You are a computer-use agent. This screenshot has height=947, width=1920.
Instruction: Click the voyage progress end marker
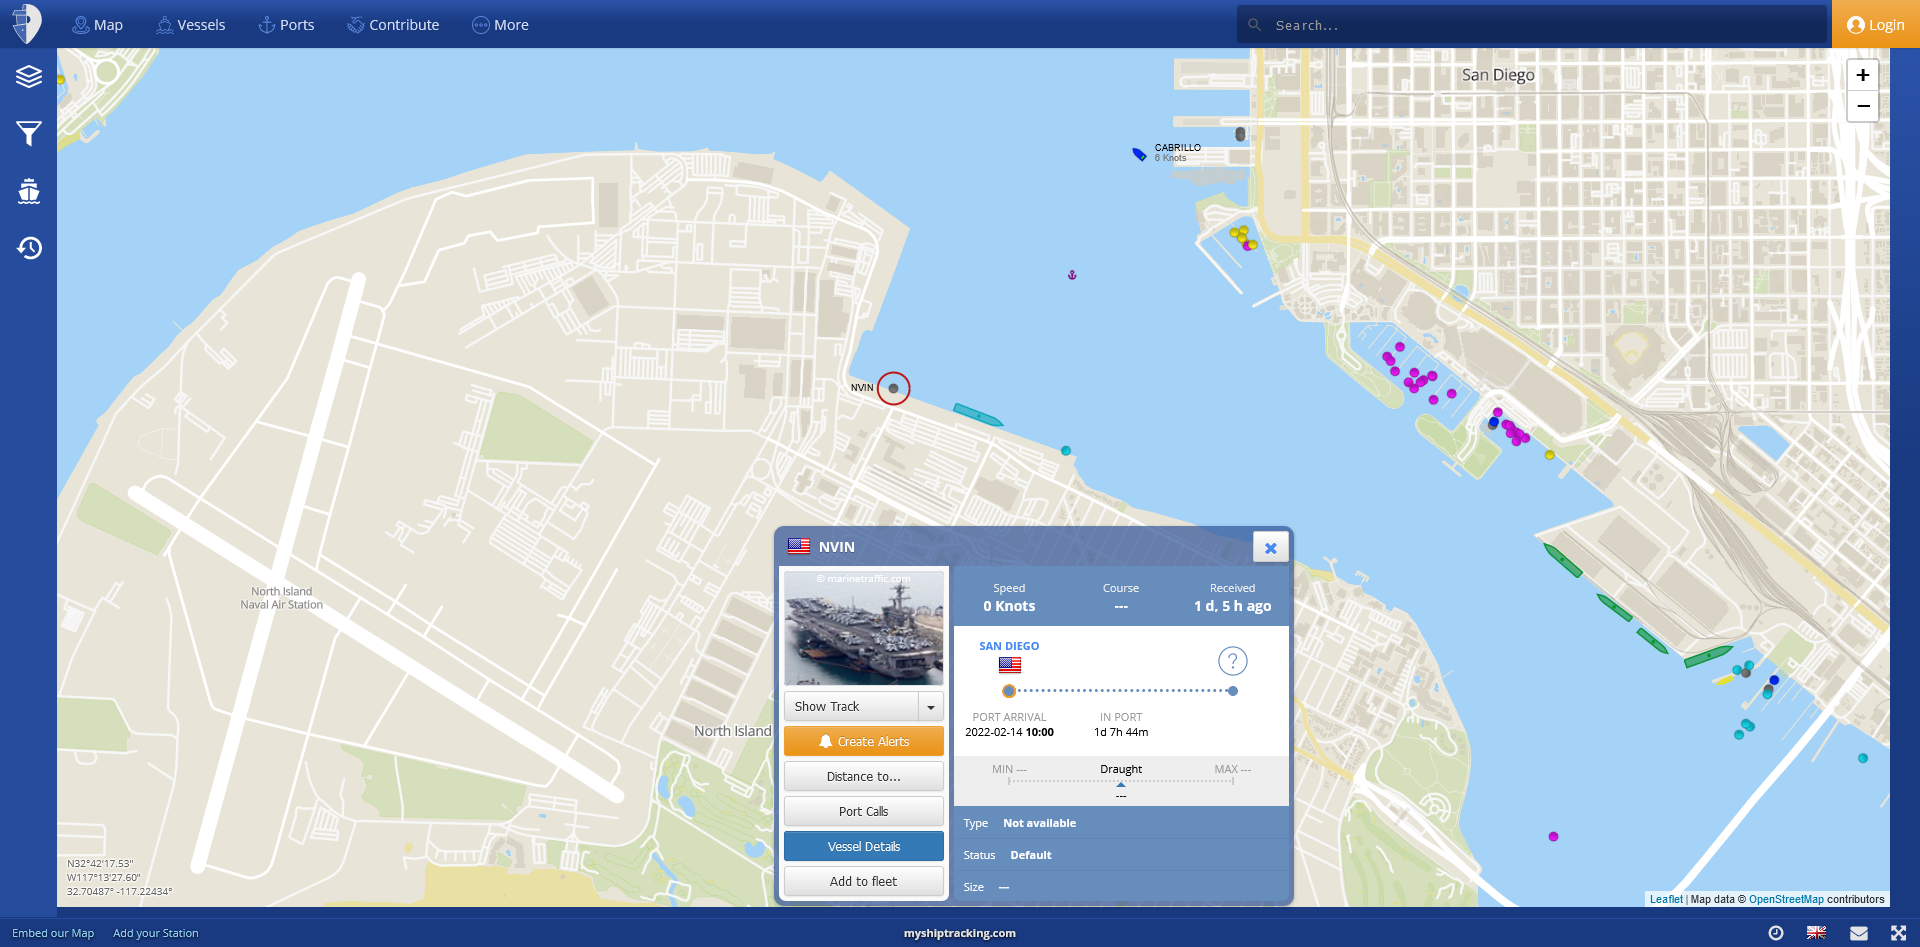click(1233, 691)
